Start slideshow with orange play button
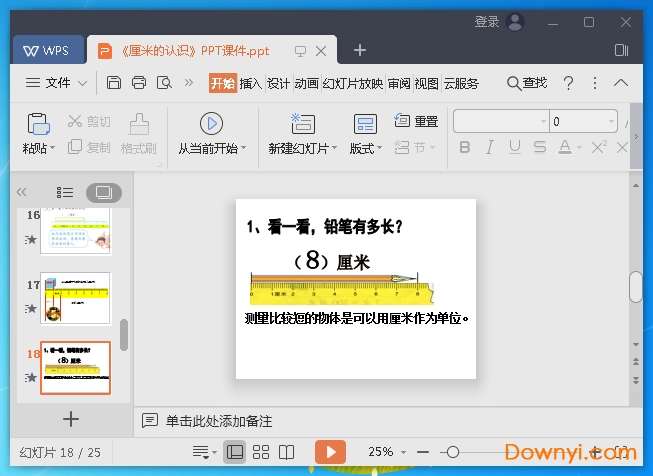 [x=330, y=452]
